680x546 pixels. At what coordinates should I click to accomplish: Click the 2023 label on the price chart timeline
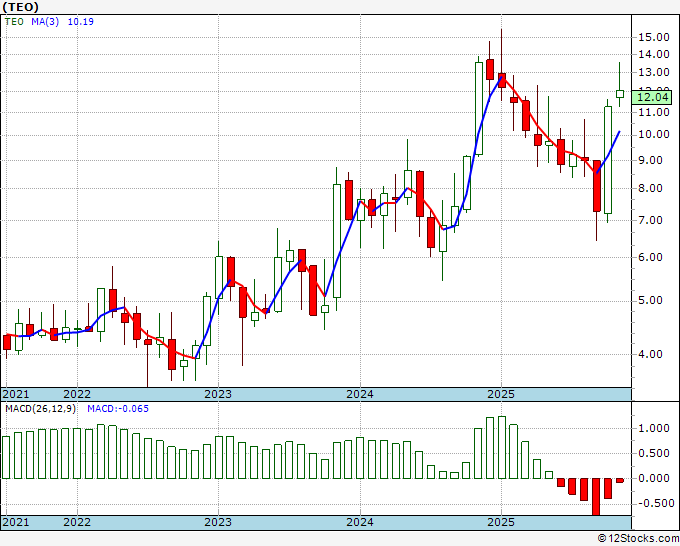point(218,394)
